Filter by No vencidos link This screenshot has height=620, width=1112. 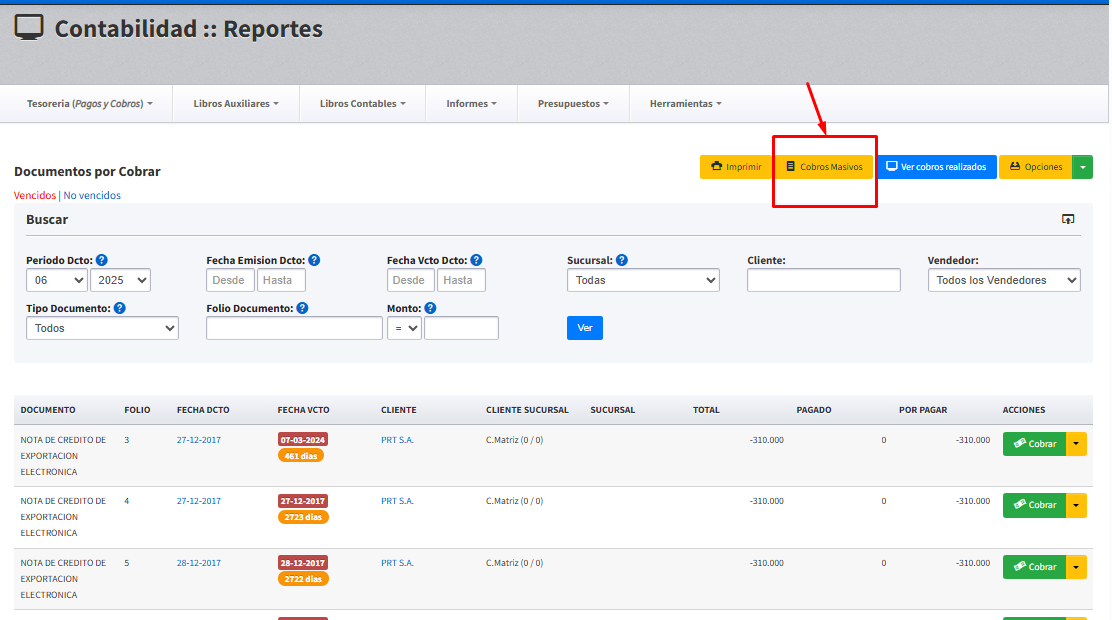pos(92,195)
